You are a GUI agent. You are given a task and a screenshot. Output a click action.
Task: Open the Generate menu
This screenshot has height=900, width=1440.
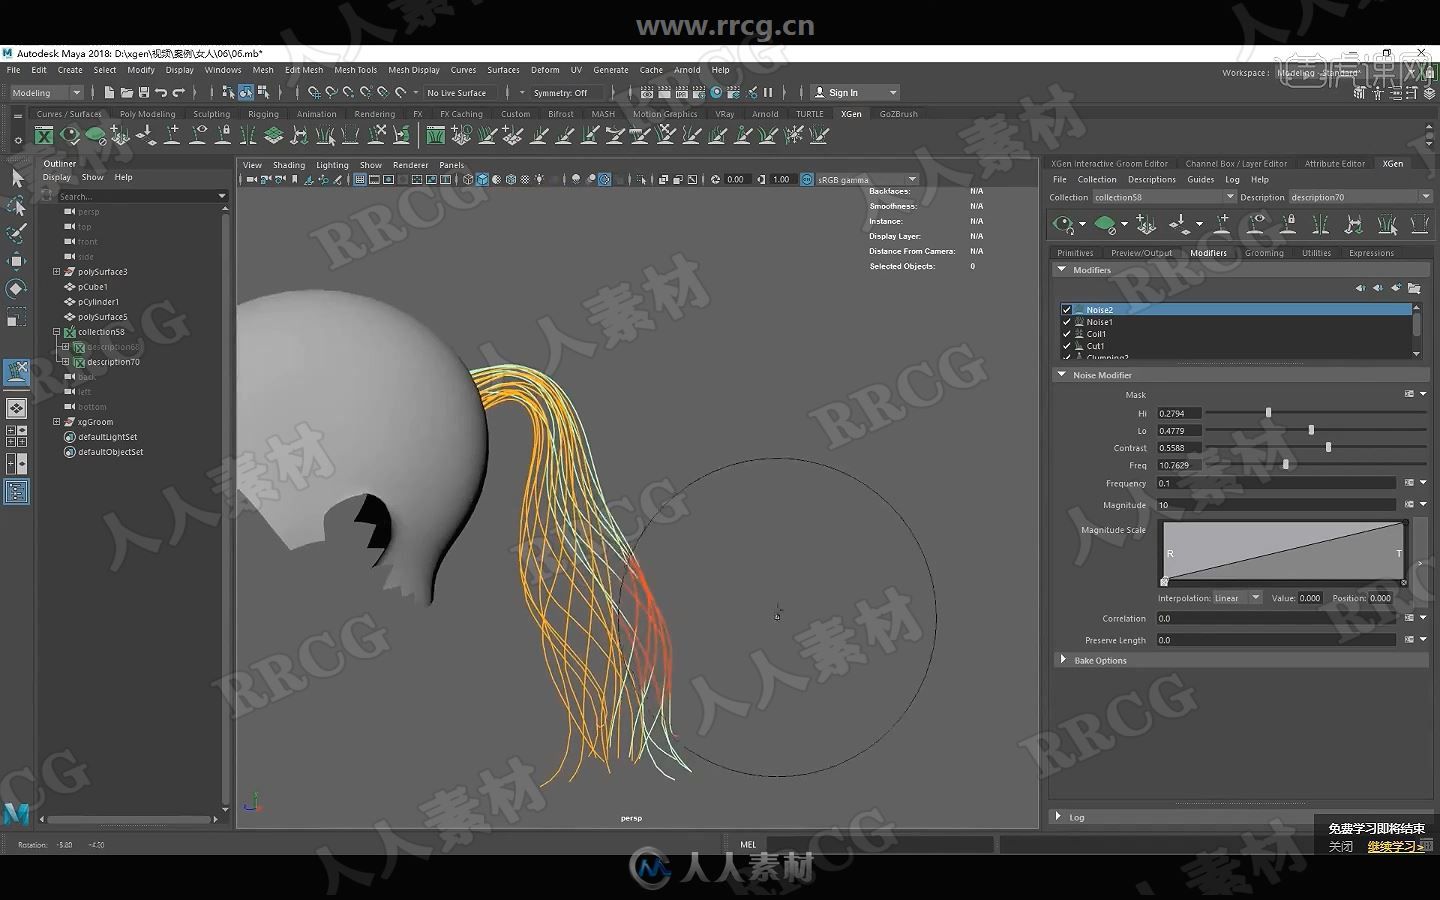tap(610, 70)
